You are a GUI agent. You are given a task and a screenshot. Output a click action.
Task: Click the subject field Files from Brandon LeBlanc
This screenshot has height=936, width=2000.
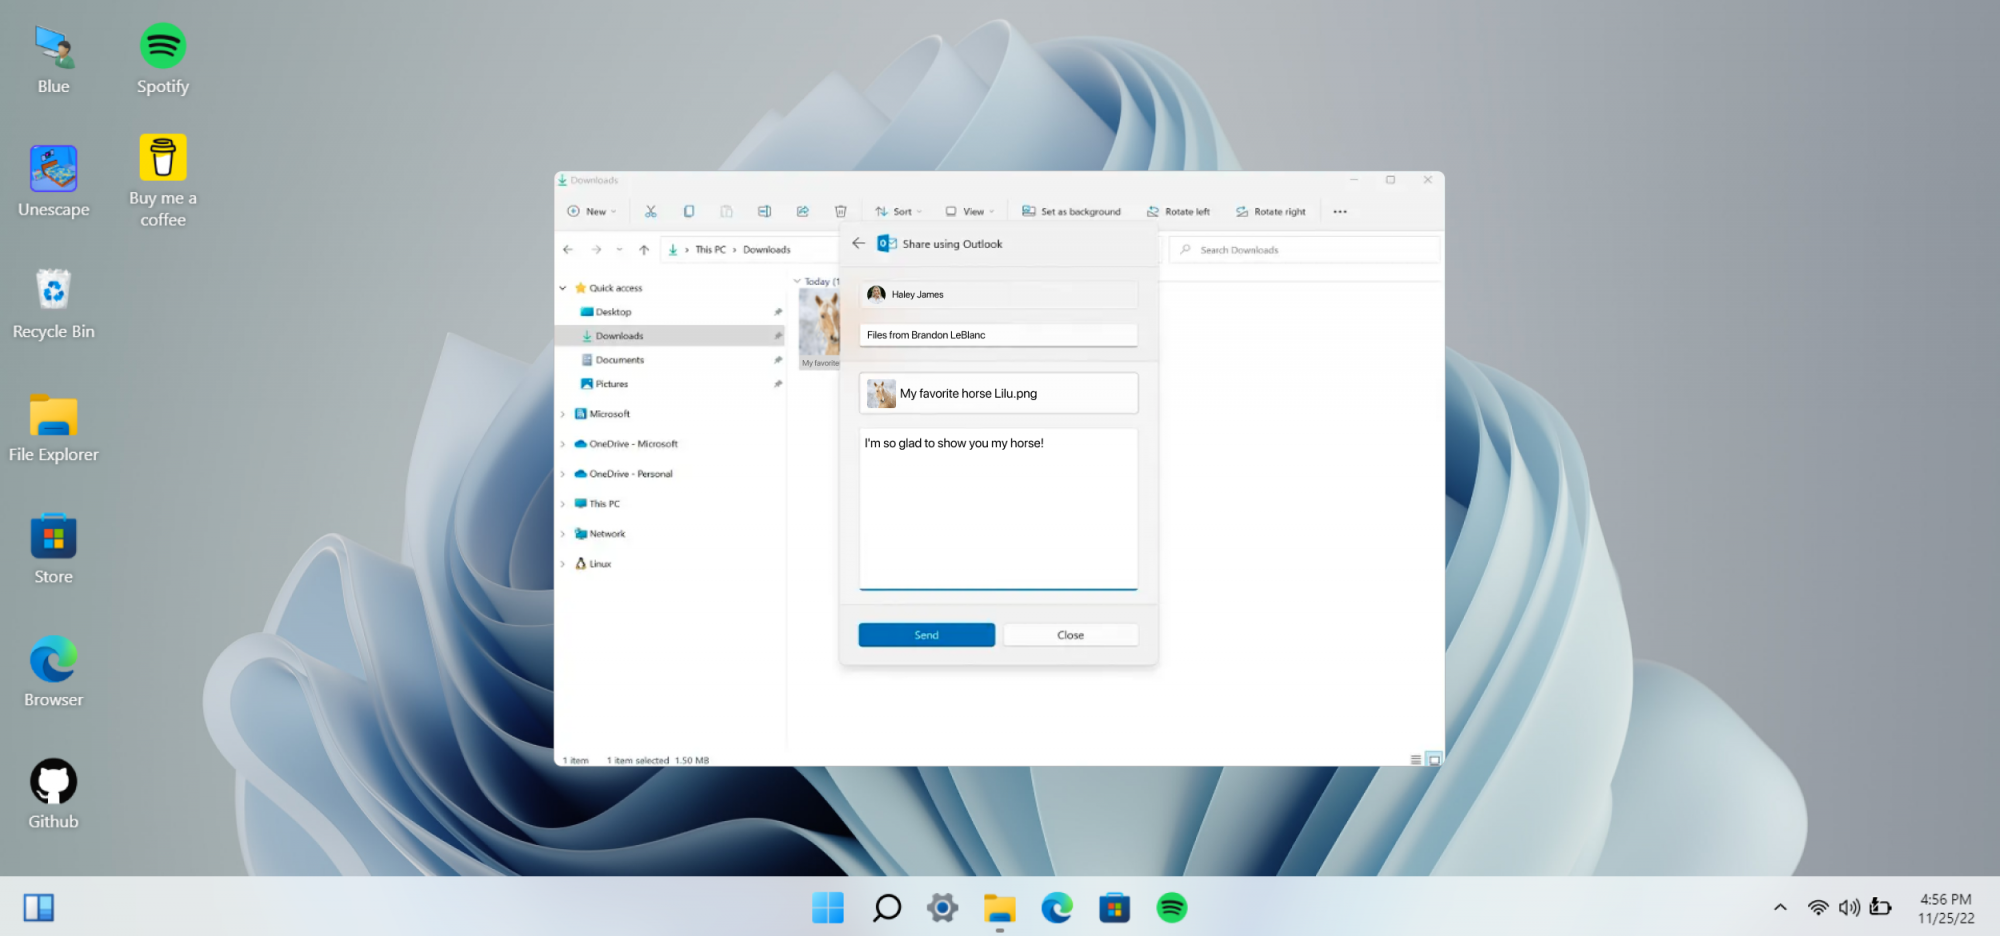coord(998,335)
